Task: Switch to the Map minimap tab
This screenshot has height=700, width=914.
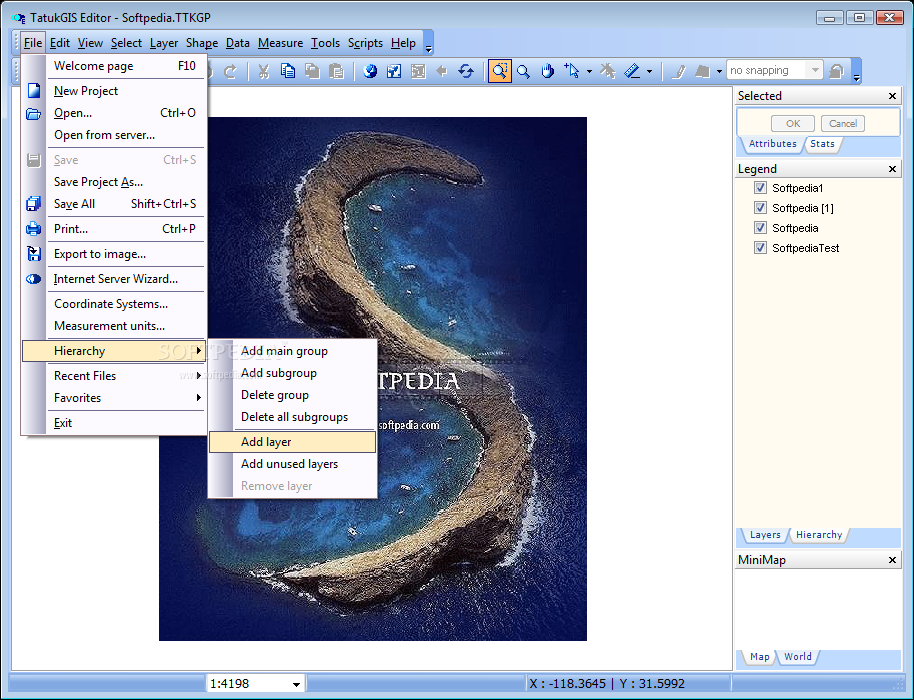Action: (759, 657)
